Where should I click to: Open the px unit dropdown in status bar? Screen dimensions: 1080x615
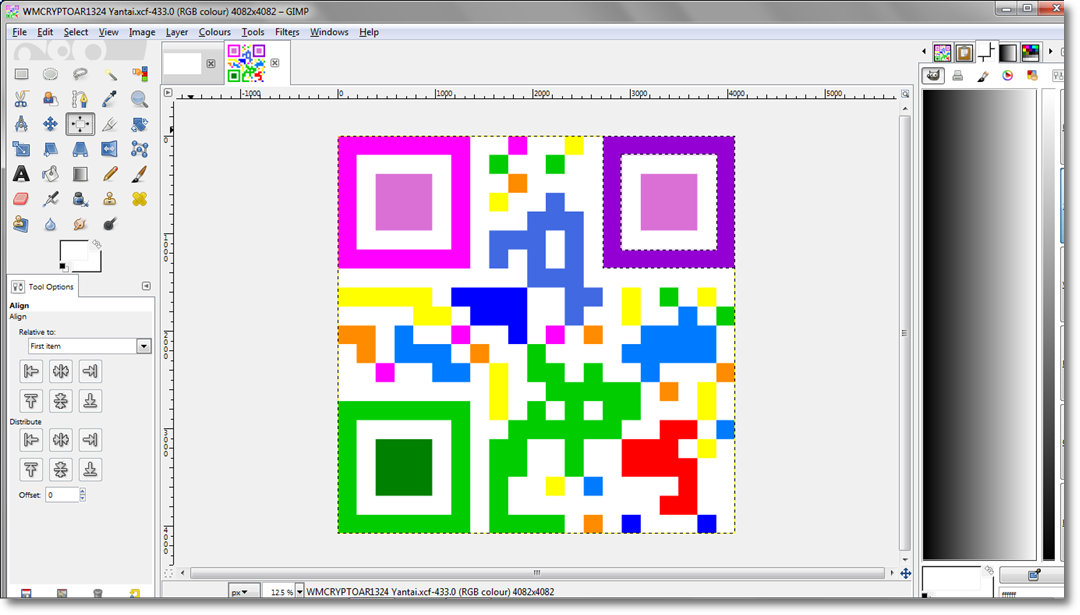[x=243, y=592]
